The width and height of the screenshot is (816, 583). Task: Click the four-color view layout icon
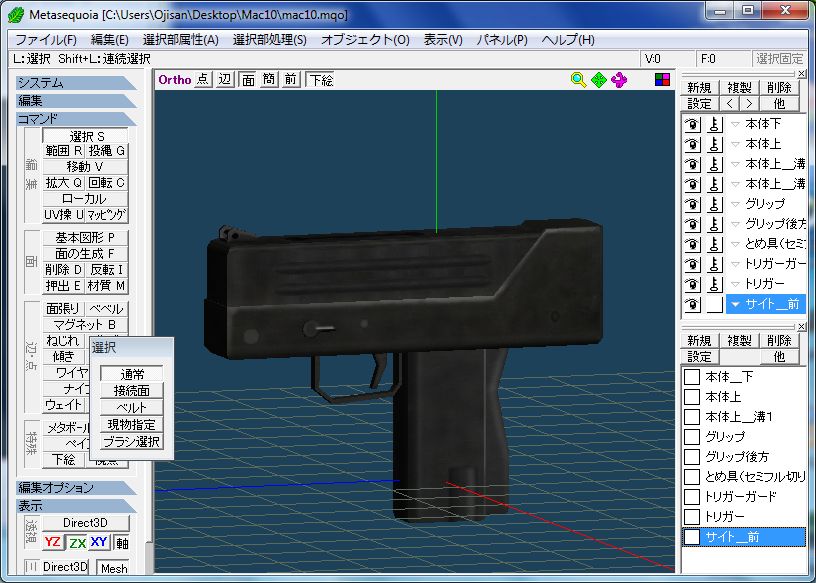[x=662, y=80]
